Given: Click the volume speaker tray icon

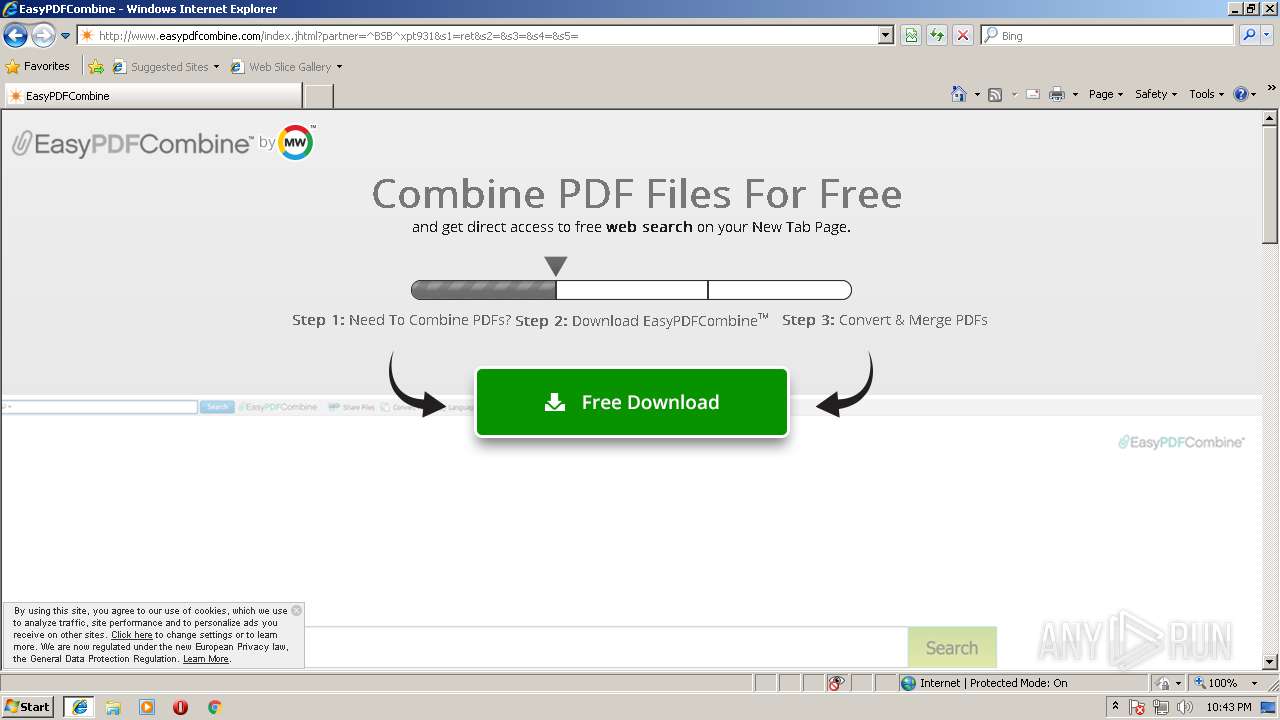Looking at the screenshot, I should pyautogui.click(x=1185, y=707).
